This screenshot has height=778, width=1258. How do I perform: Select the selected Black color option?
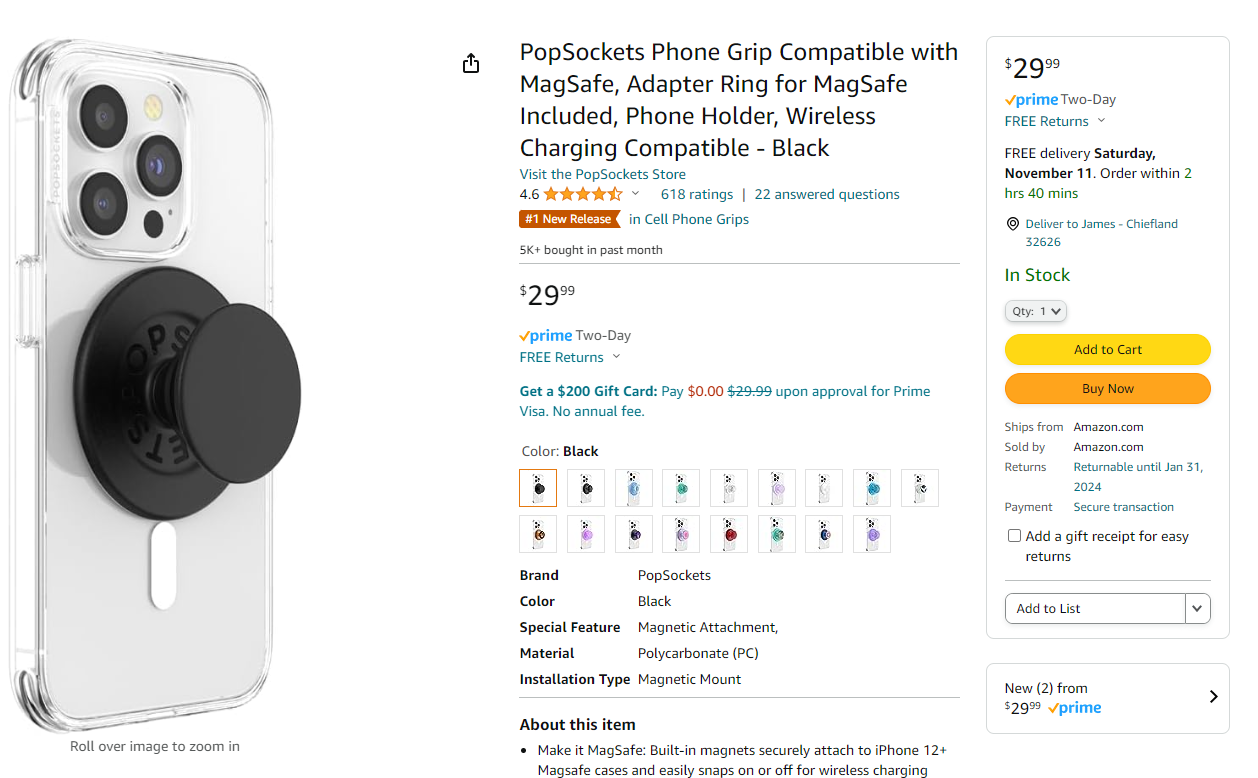pyautogui.click(x=538, y=488)
